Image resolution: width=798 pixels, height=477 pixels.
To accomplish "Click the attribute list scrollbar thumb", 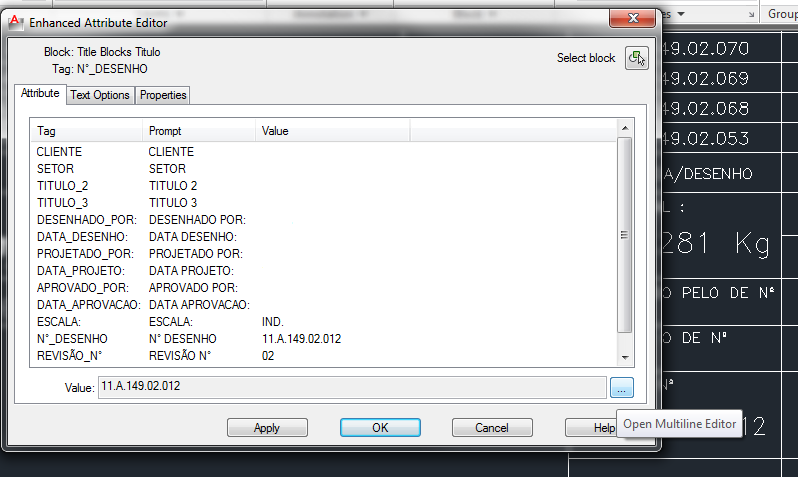I will point(624,235).
